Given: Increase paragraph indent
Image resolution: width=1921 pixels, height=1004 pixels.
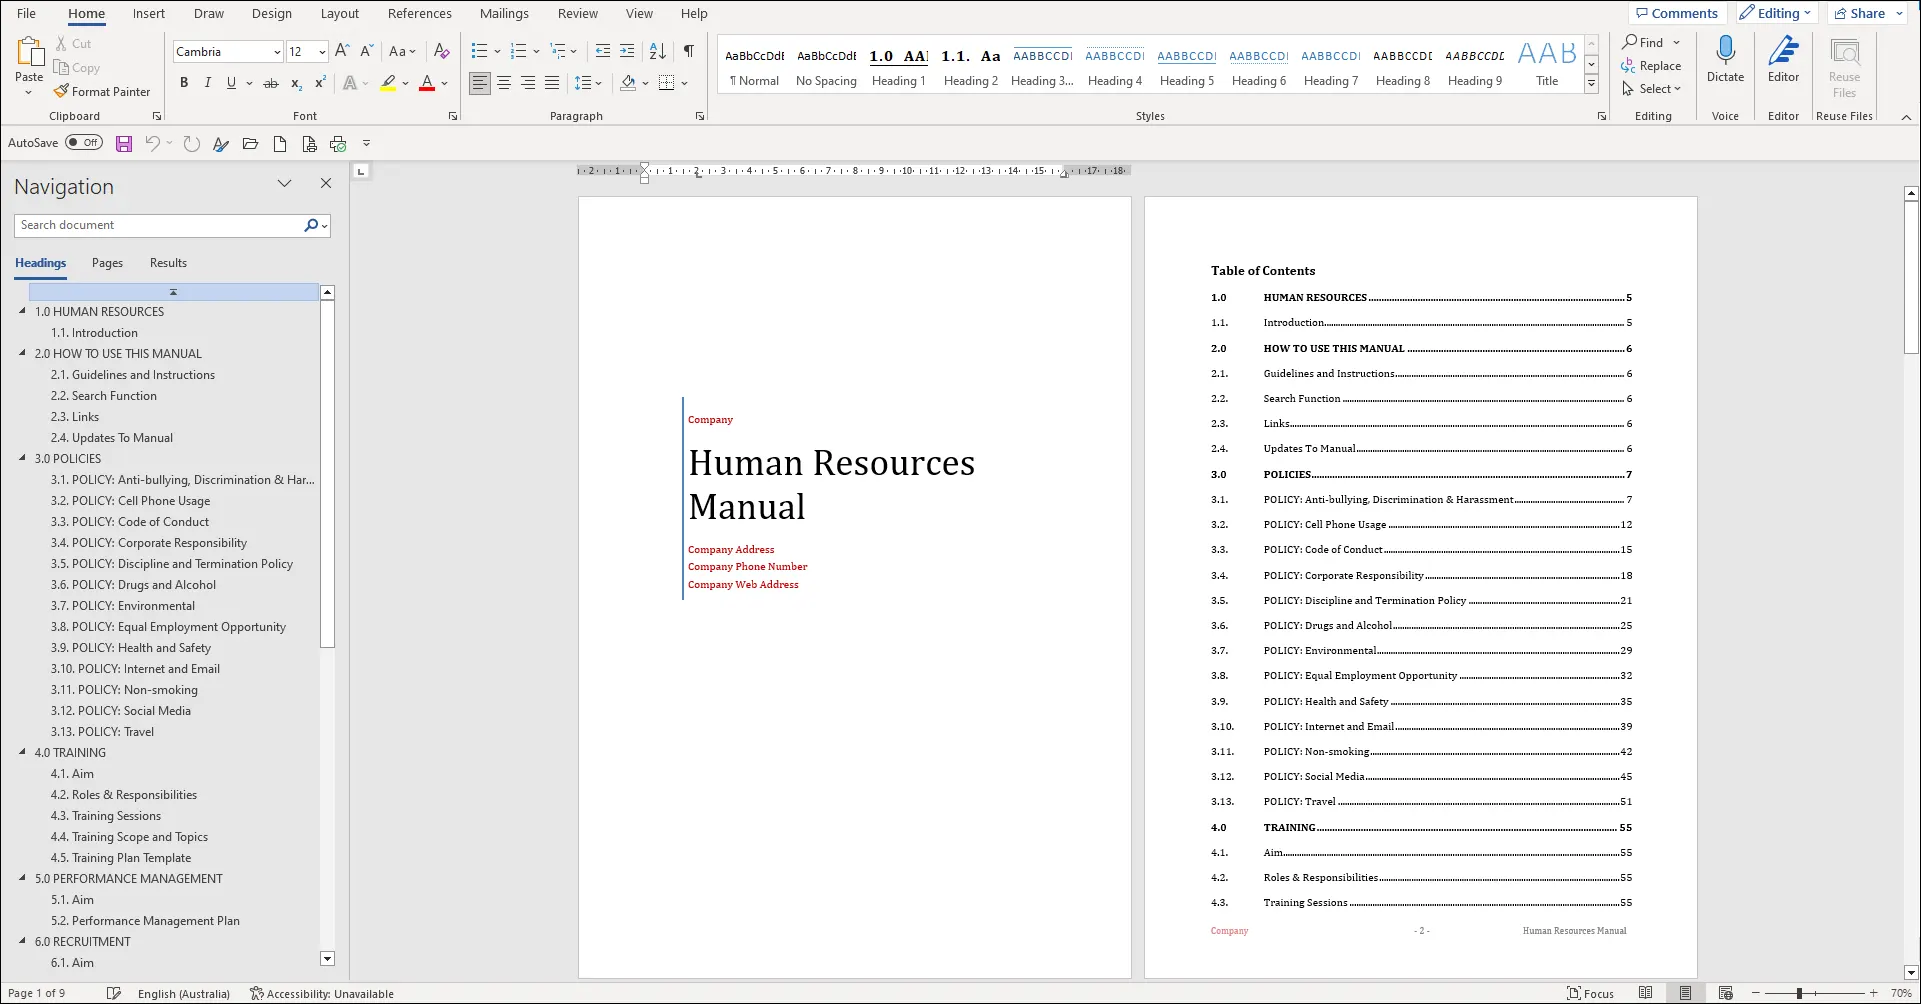Looking at the screenshot, I should tap(627, 51).
